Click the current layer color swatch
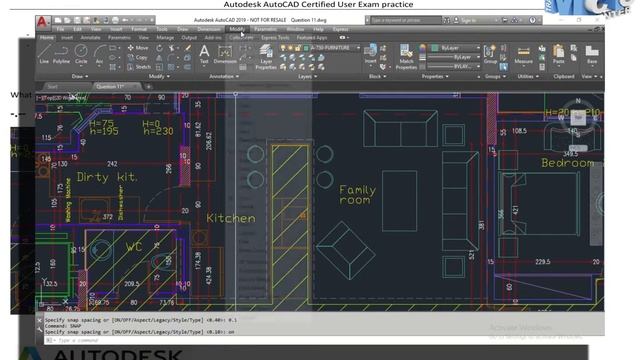The image size is (640, 360). 306,48
